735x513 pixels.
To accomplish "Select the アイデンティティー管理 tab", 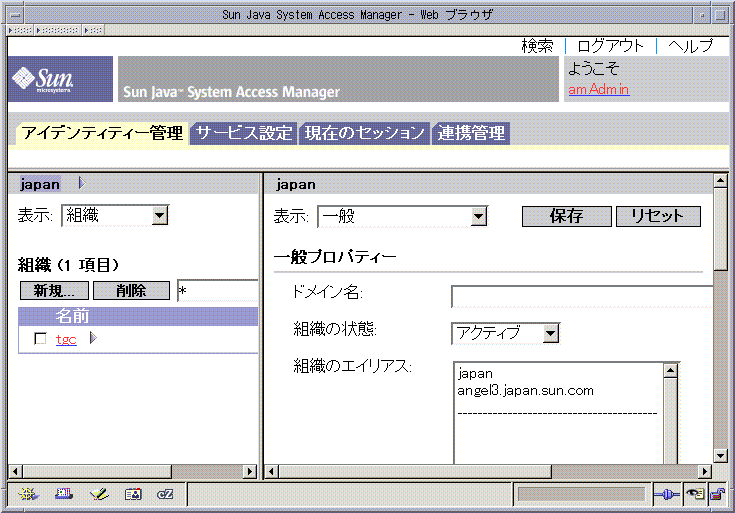I will [102, 133].
